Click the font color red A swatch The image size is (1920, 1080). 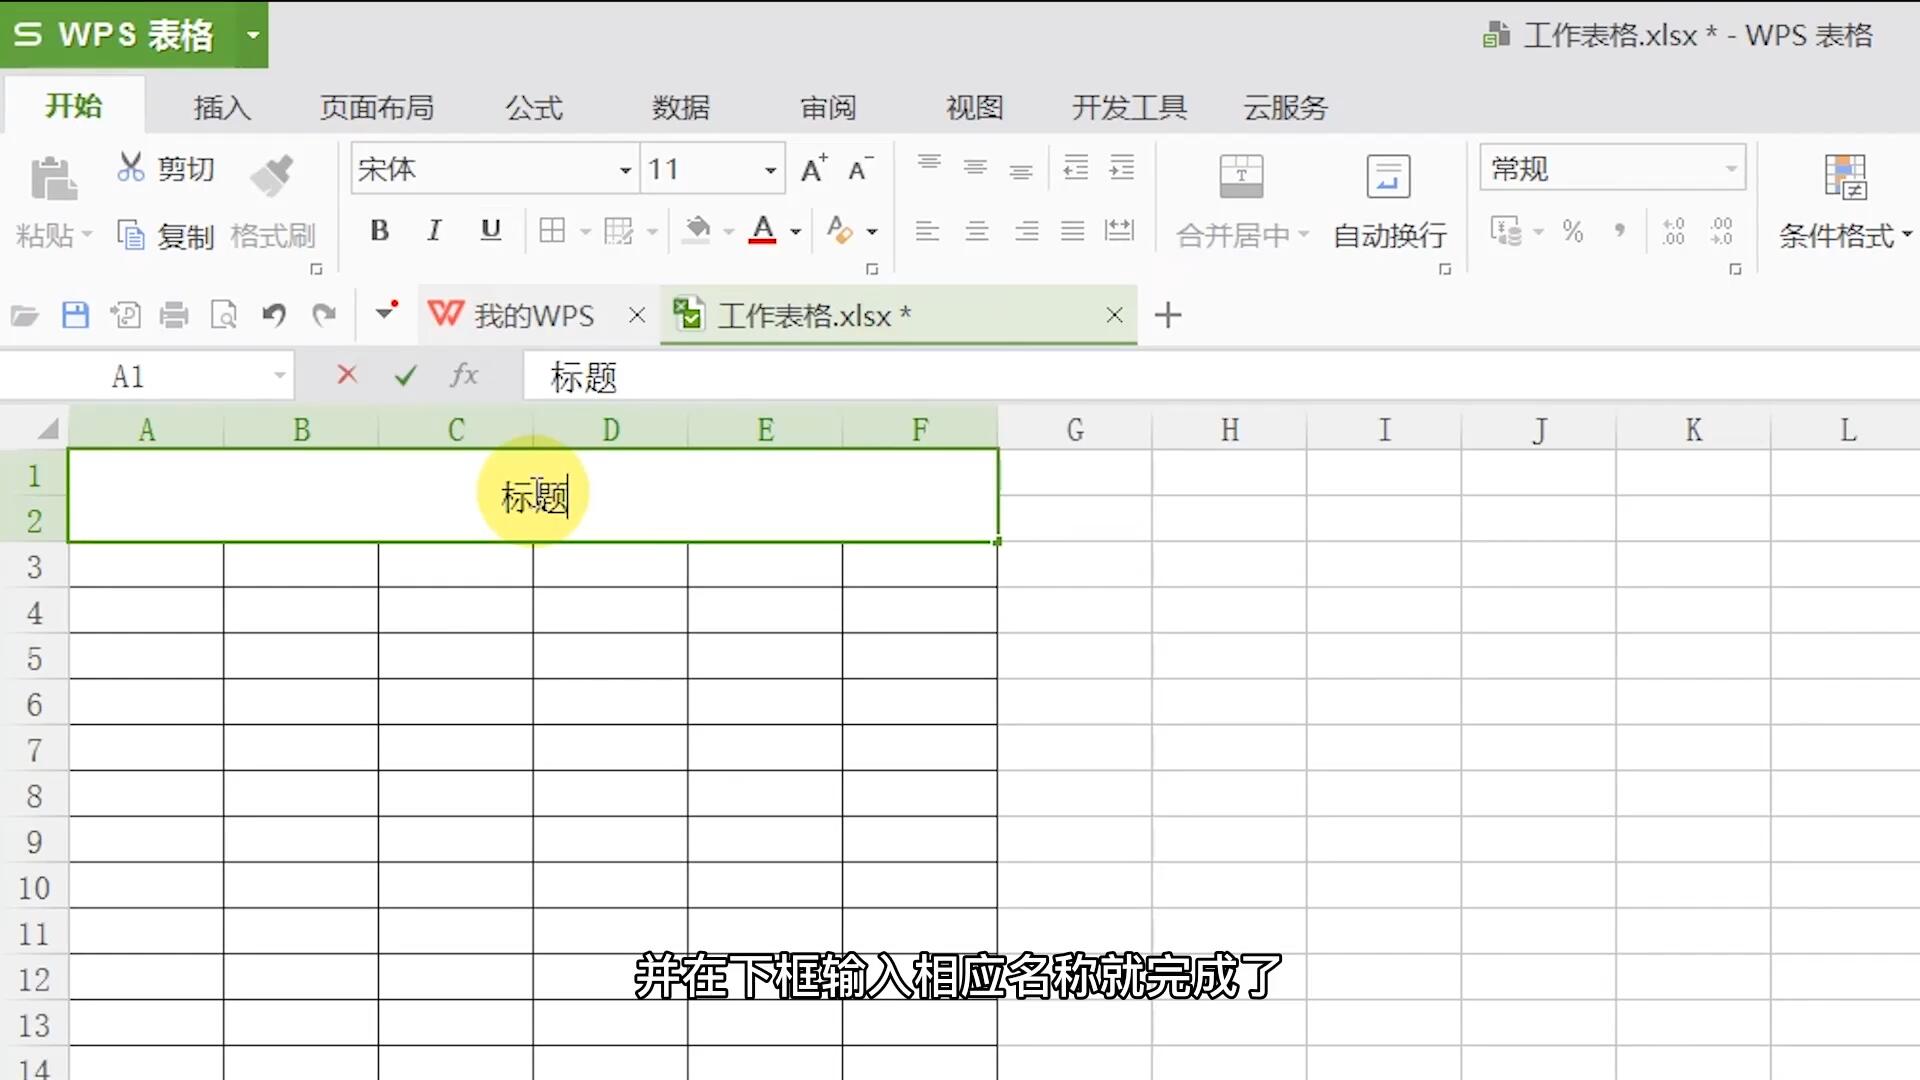tap(762, 231)
